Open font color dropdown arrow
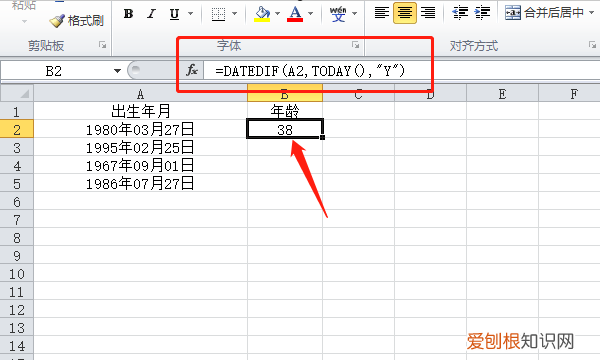The height and width of the screenshot is (360, 600). click(310, 14)
